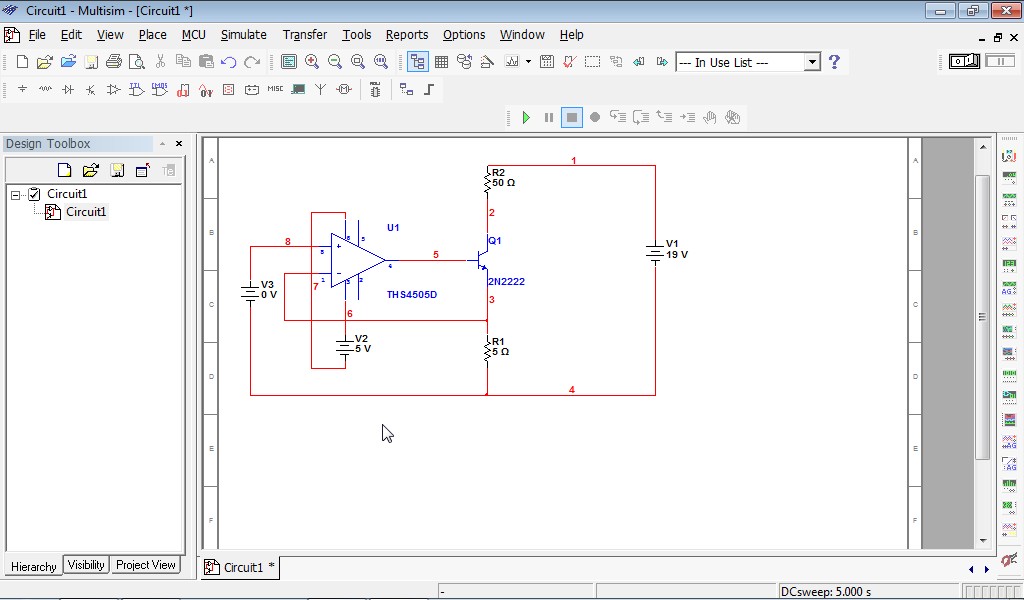
Task: Click the sheet tabs scroll right arrow
Action: pos(987,569)
